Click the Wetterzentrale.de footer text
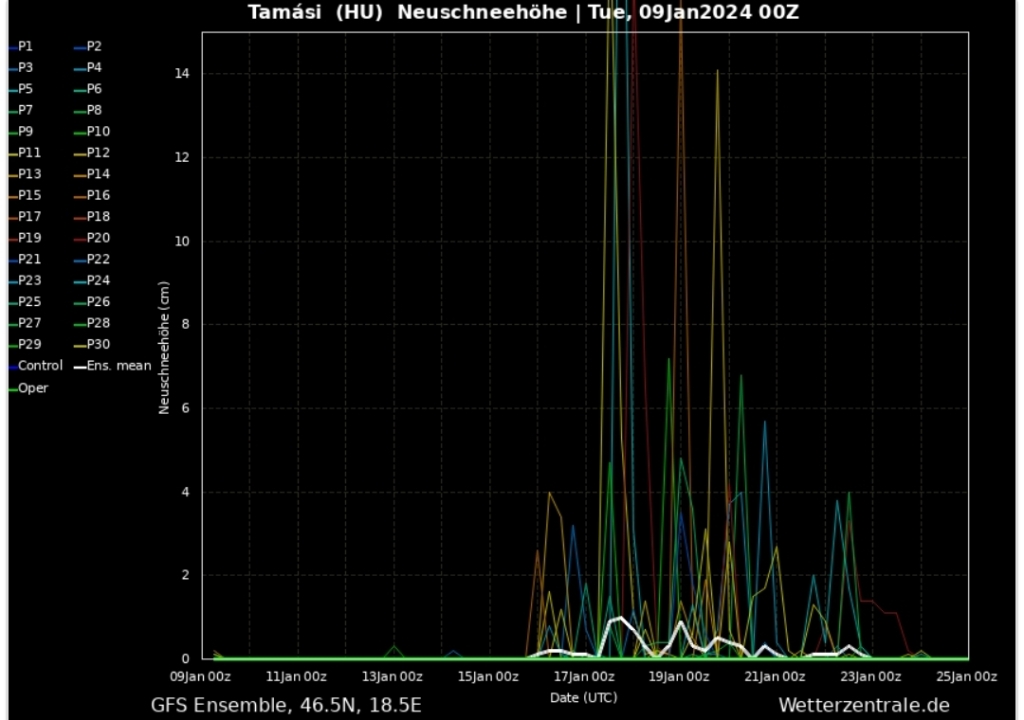 click(x=863, y=705)
